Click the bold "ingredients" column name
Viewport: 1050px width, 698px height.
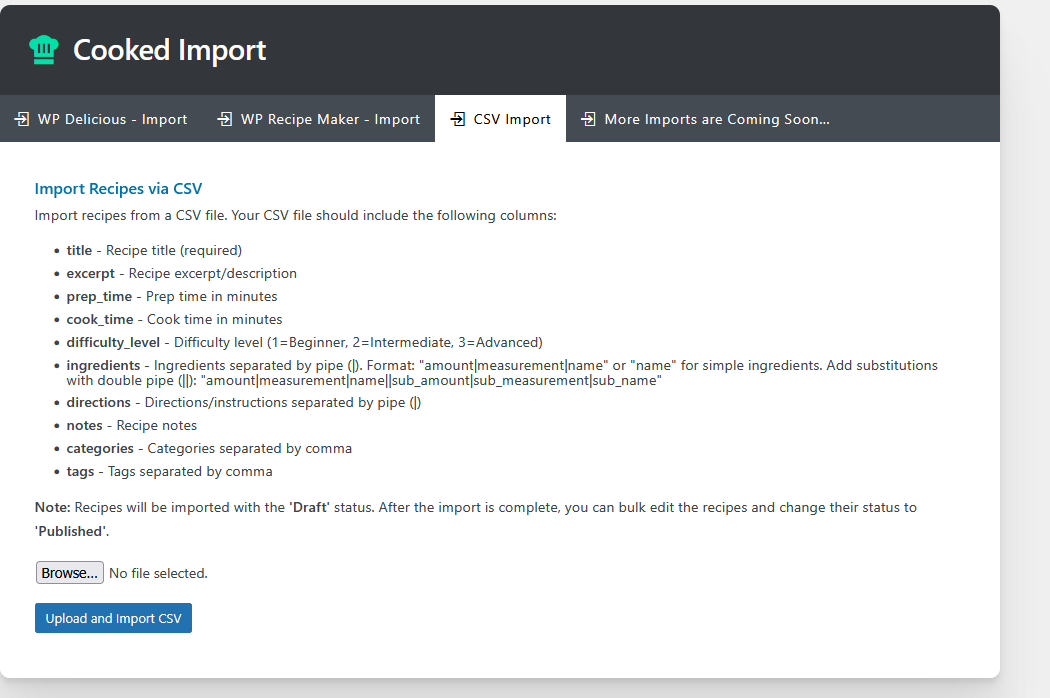coord(105,365)
